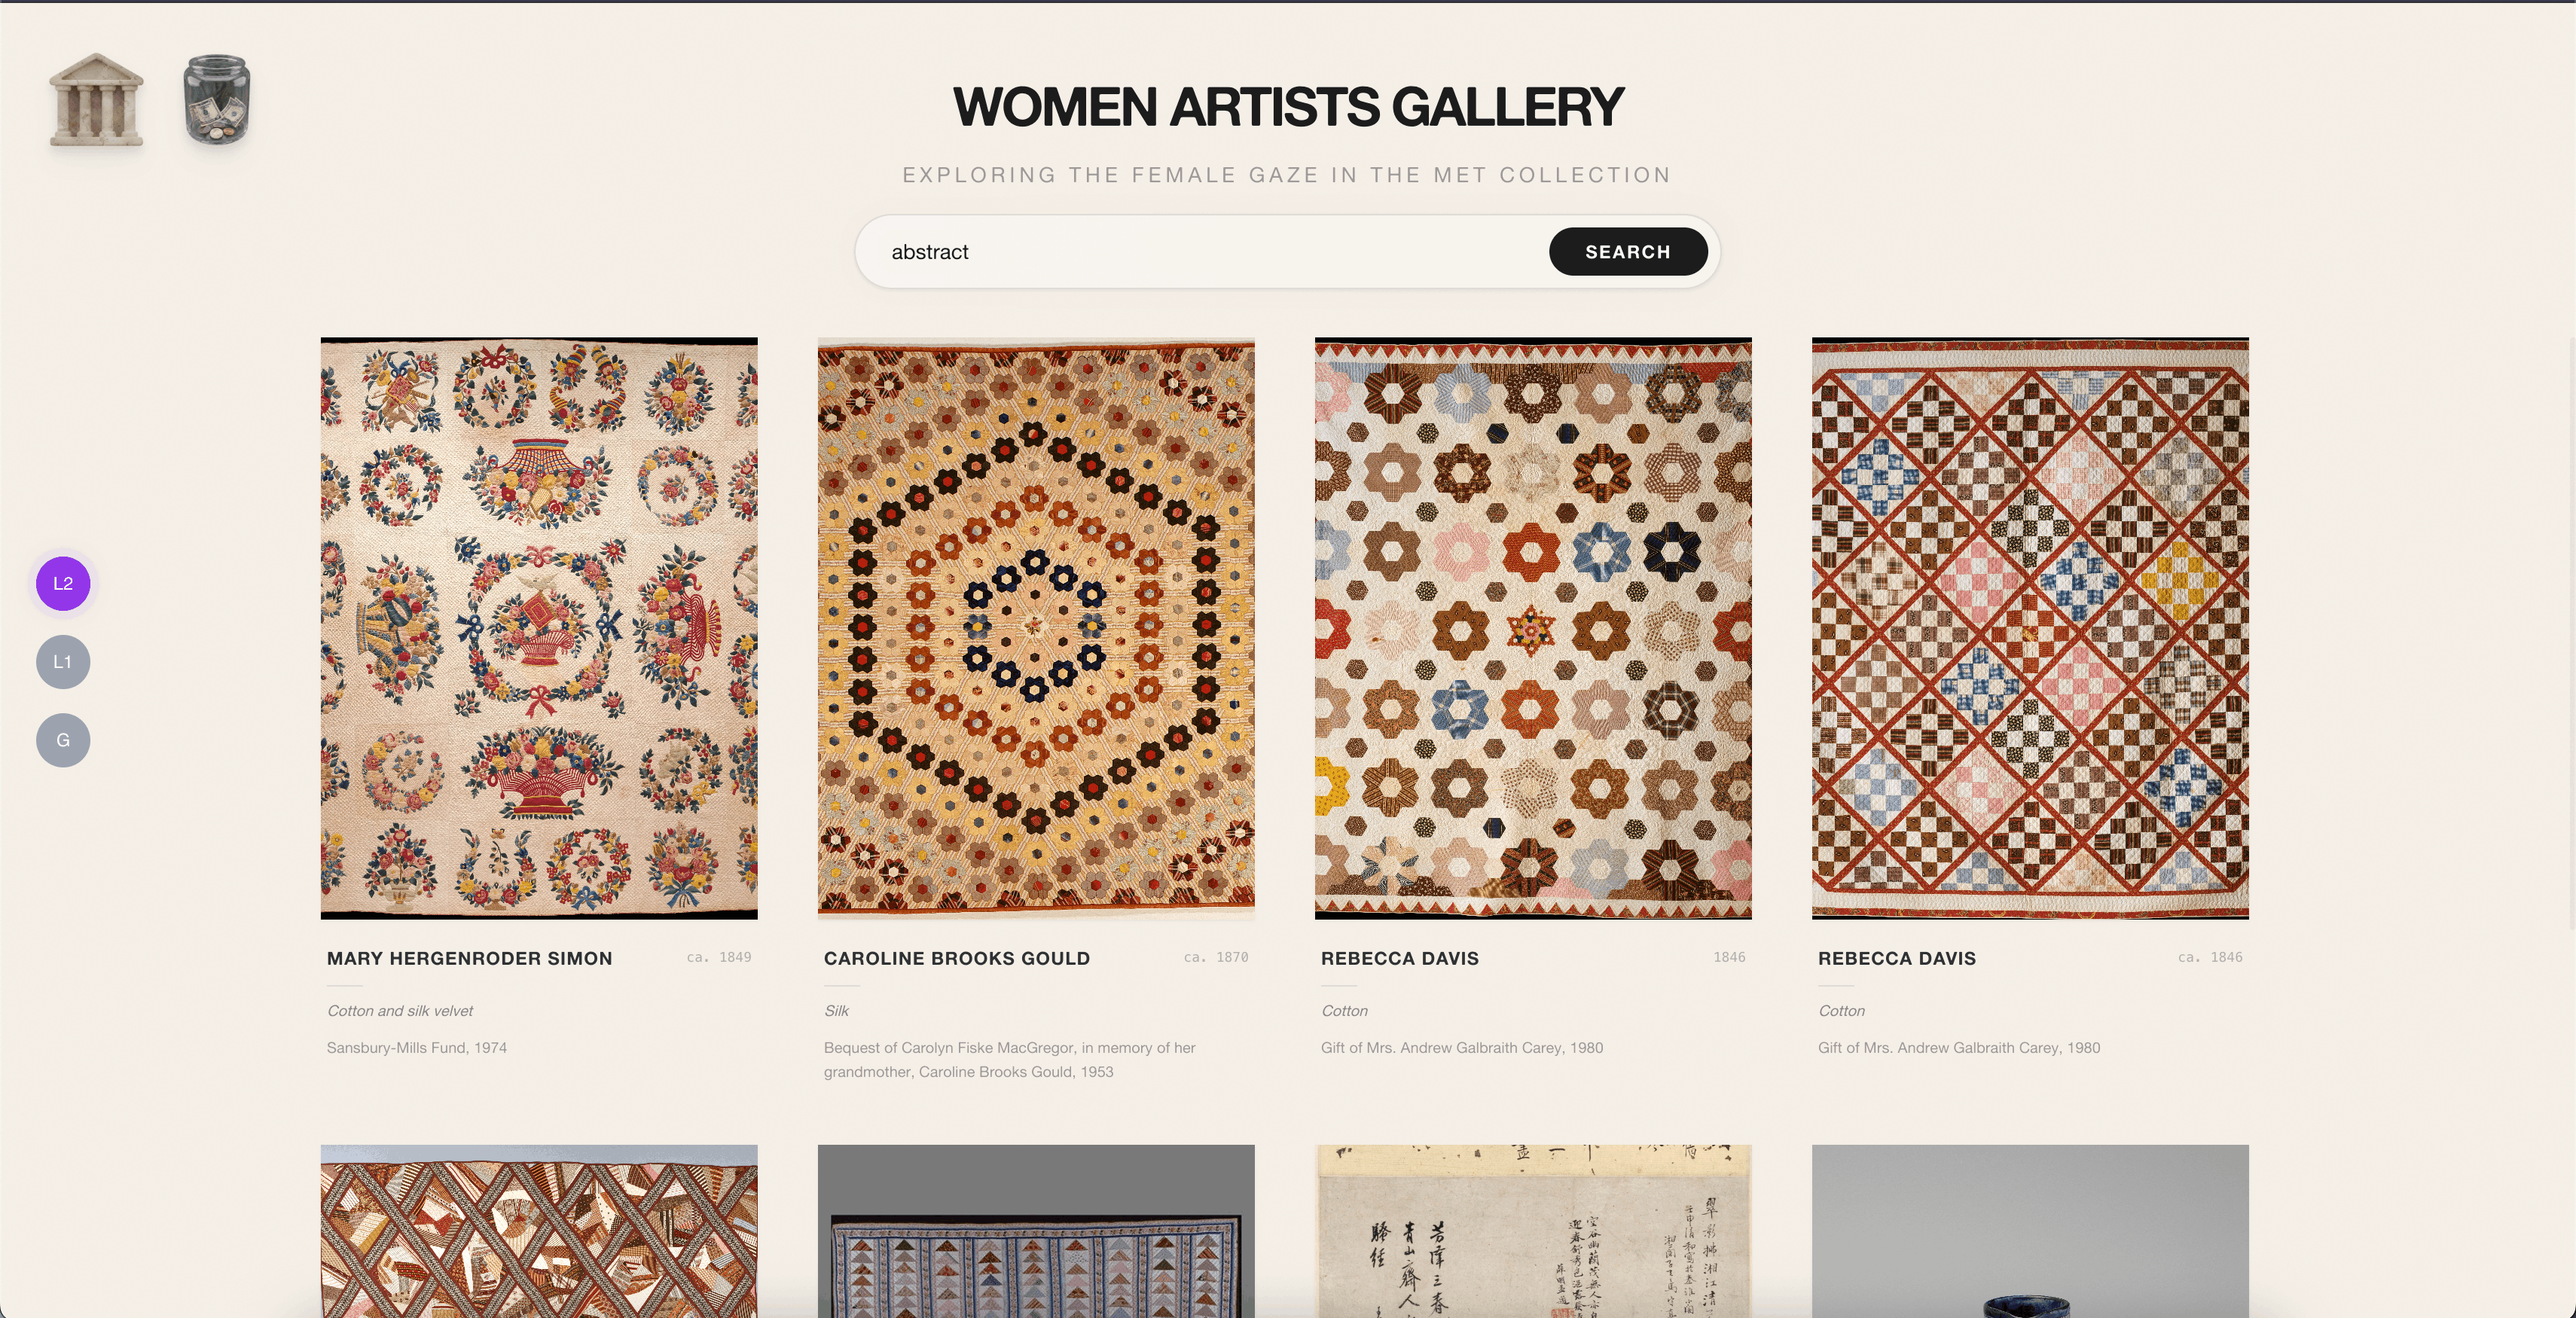Open Rebecca Davis honeycomb flower quilt image
Image resolution: width=2576 pixels, height=1318 pixels.
pyautogui.click(x=1533, y=628)
